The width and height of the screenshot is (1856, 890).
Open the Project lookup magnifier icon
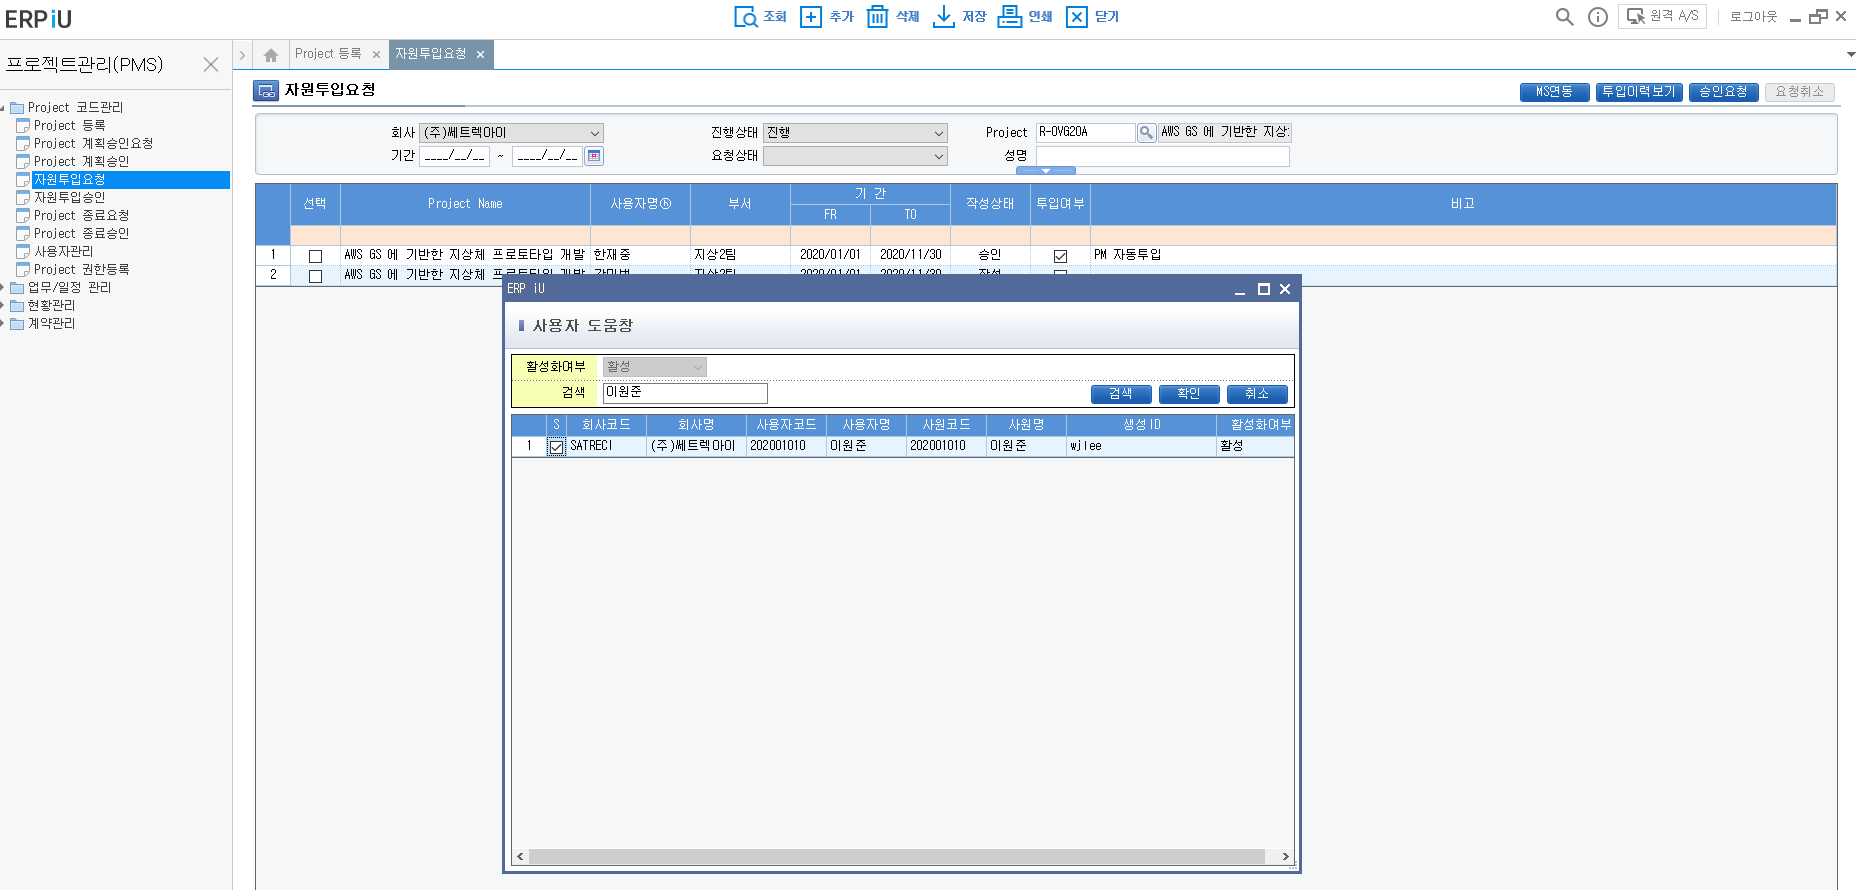tap(1147, 132)
